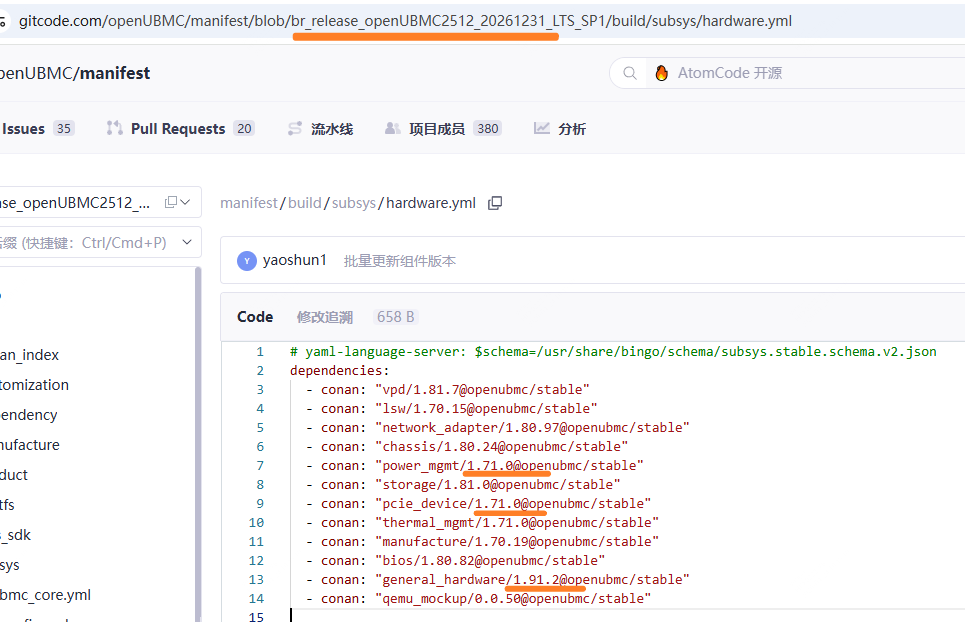Copy the hardware.yml file path

[495, 203]
